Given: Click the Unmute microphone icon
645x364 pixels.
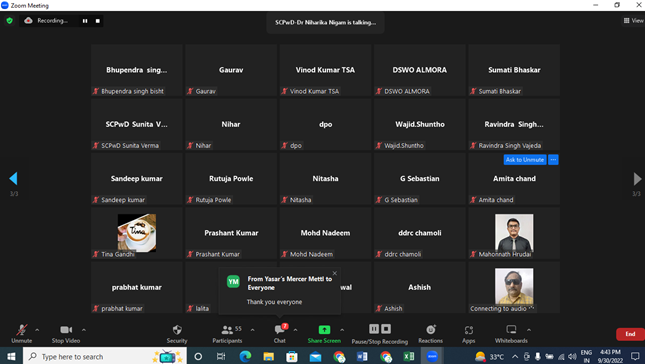Looking at the screenshot, I should click(x=21, y=330).
